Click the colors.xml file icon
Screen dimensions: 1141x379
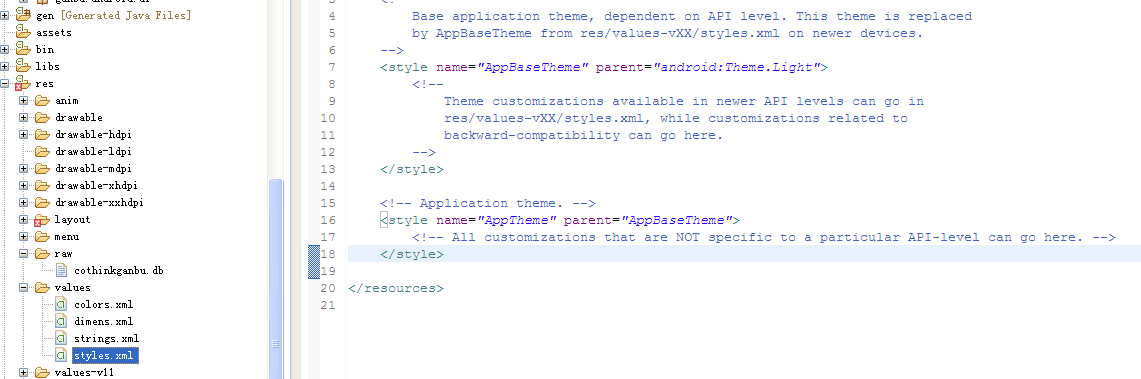(62, 304)
